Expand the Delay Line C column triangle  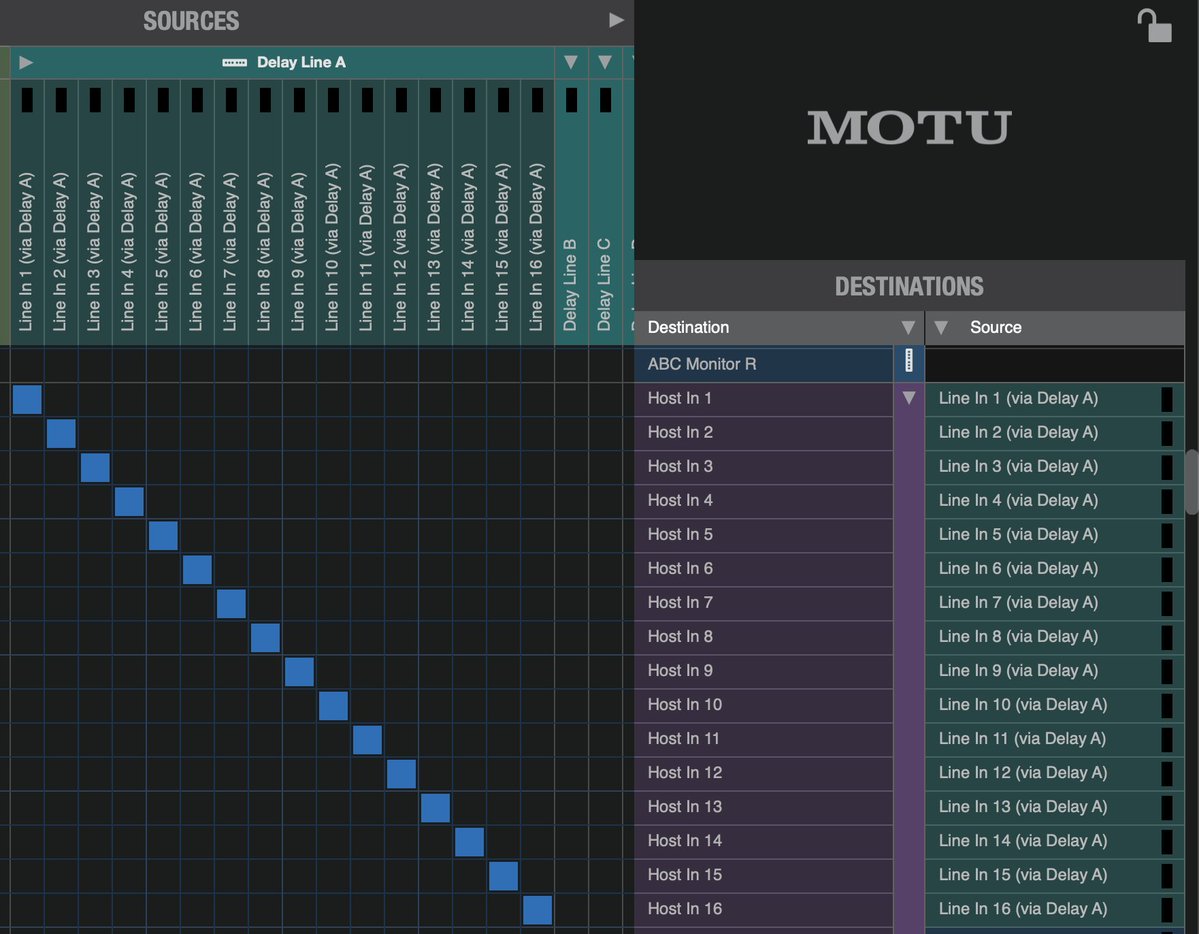click(605, 62)
